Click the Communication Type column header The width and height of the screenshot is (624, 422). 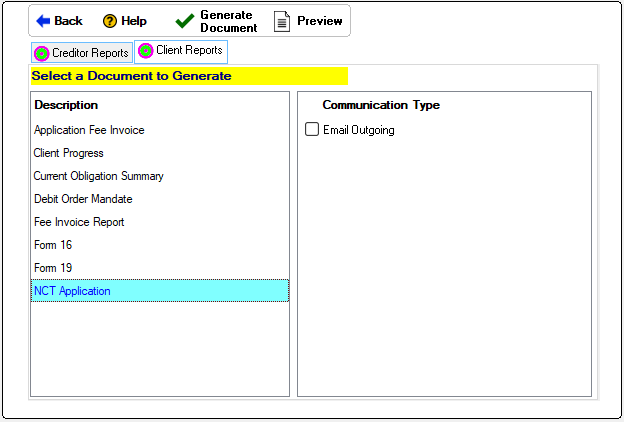pyautogui.click(x=381, y=105)
